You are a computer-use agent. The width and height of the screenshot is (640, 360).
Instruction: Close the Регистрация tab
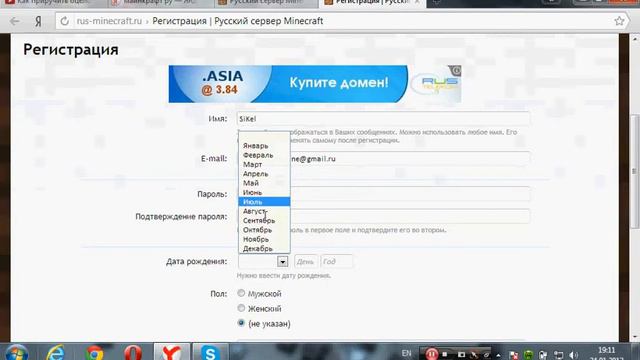point(417,2)
